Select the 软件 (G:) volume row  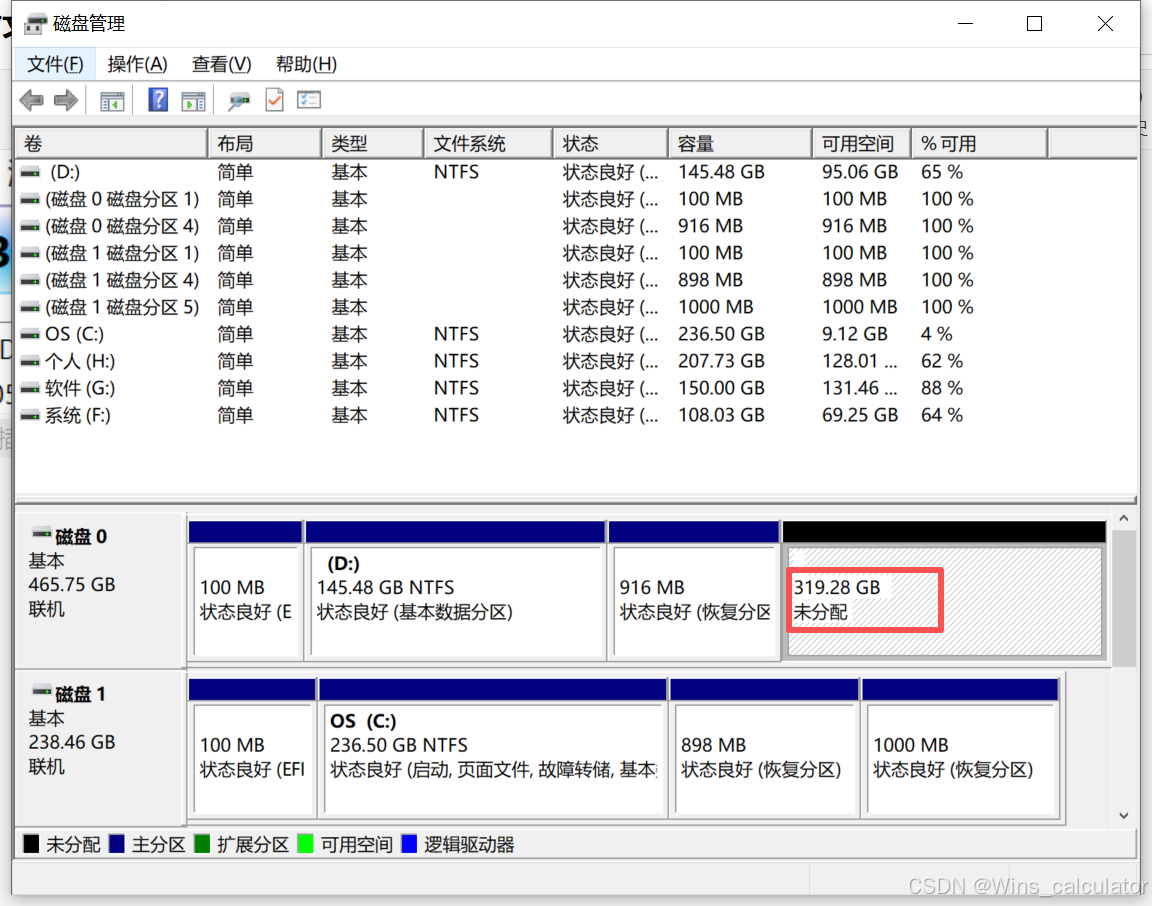click(x=576, y=388)
